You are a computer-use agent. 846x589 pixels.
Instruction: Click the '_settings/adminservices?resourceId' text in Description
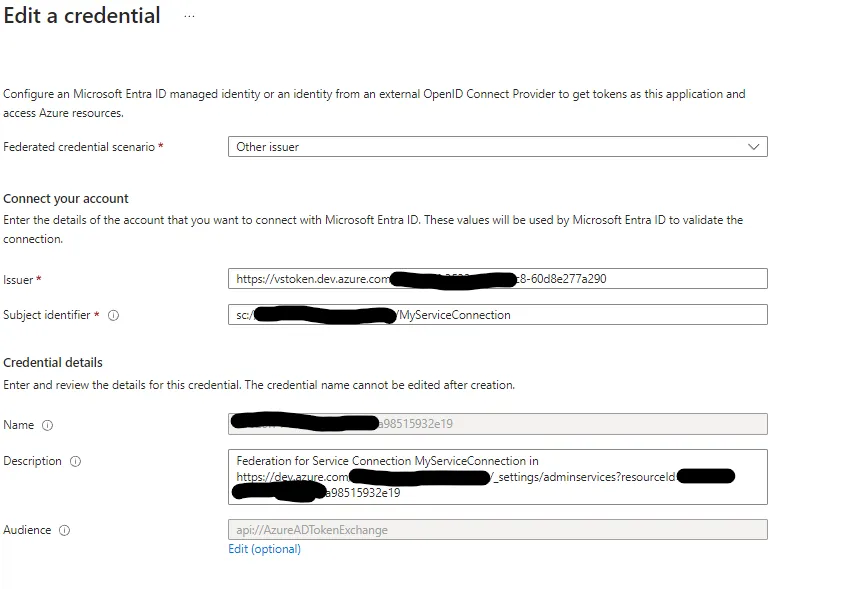tap(584, 477)
